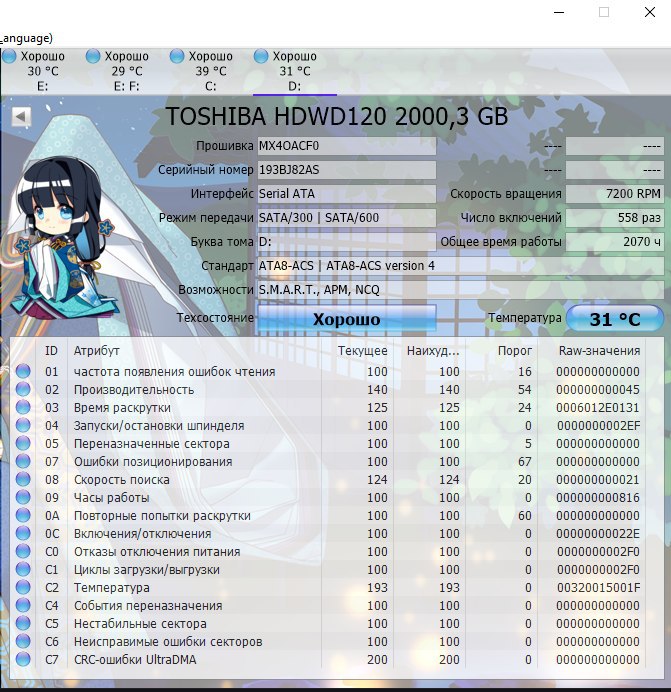This screenshot has width=671, height=692.
Task: Click status orb of Отказы отключения питания row
Action: coord(23,551)
